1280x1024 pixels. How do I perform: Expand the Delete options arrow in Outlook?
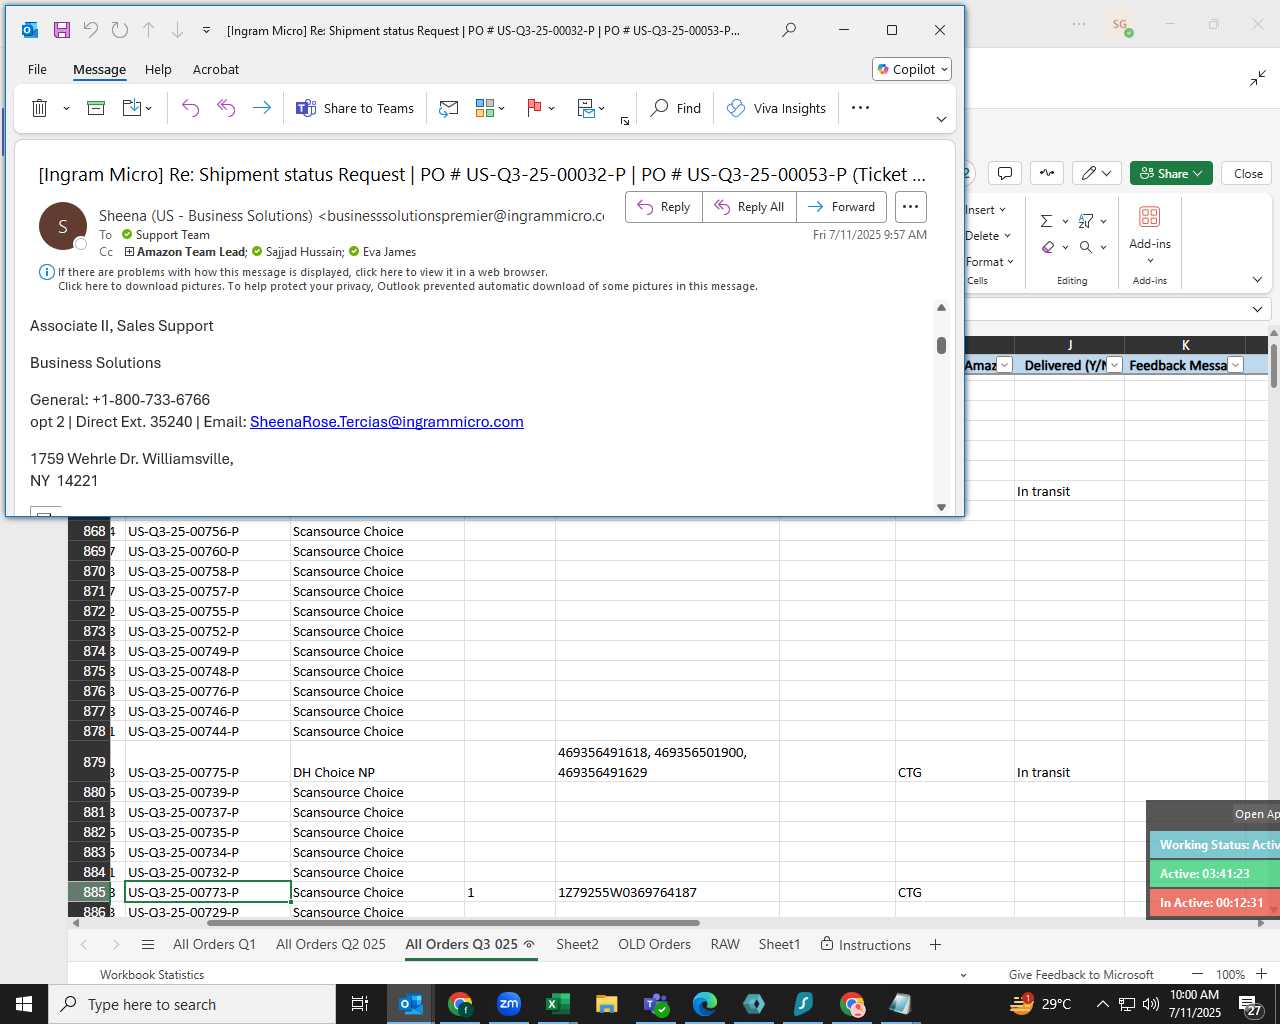(66, 108)
